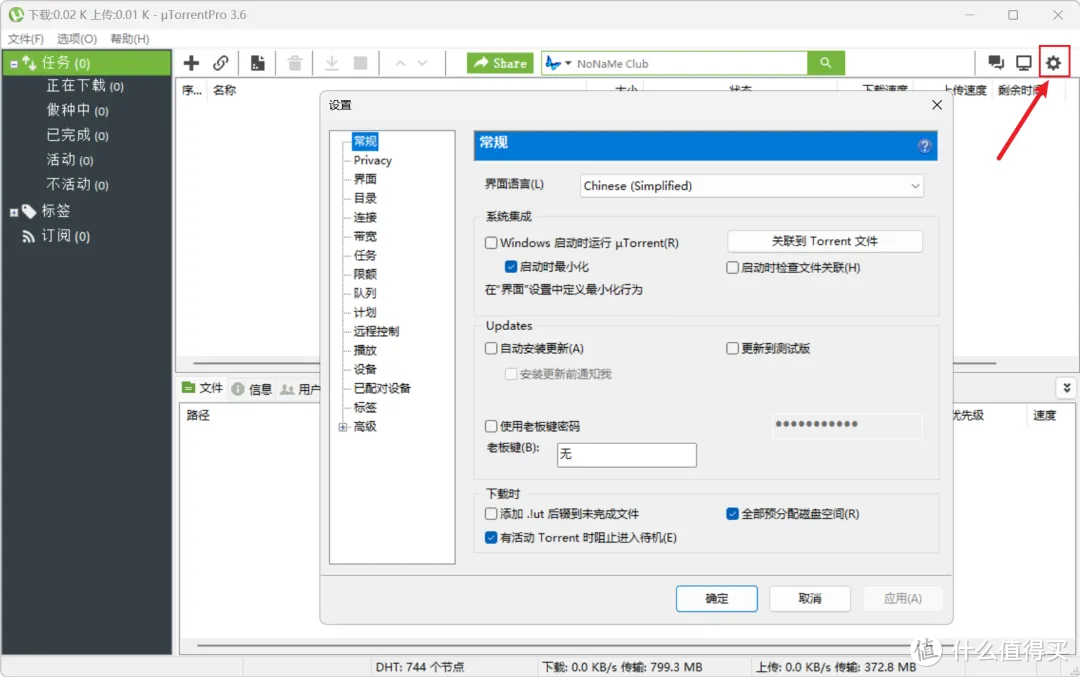Click the boss key password field
This screenshot has height=677, width=1080.
click(x=847, y=425)
